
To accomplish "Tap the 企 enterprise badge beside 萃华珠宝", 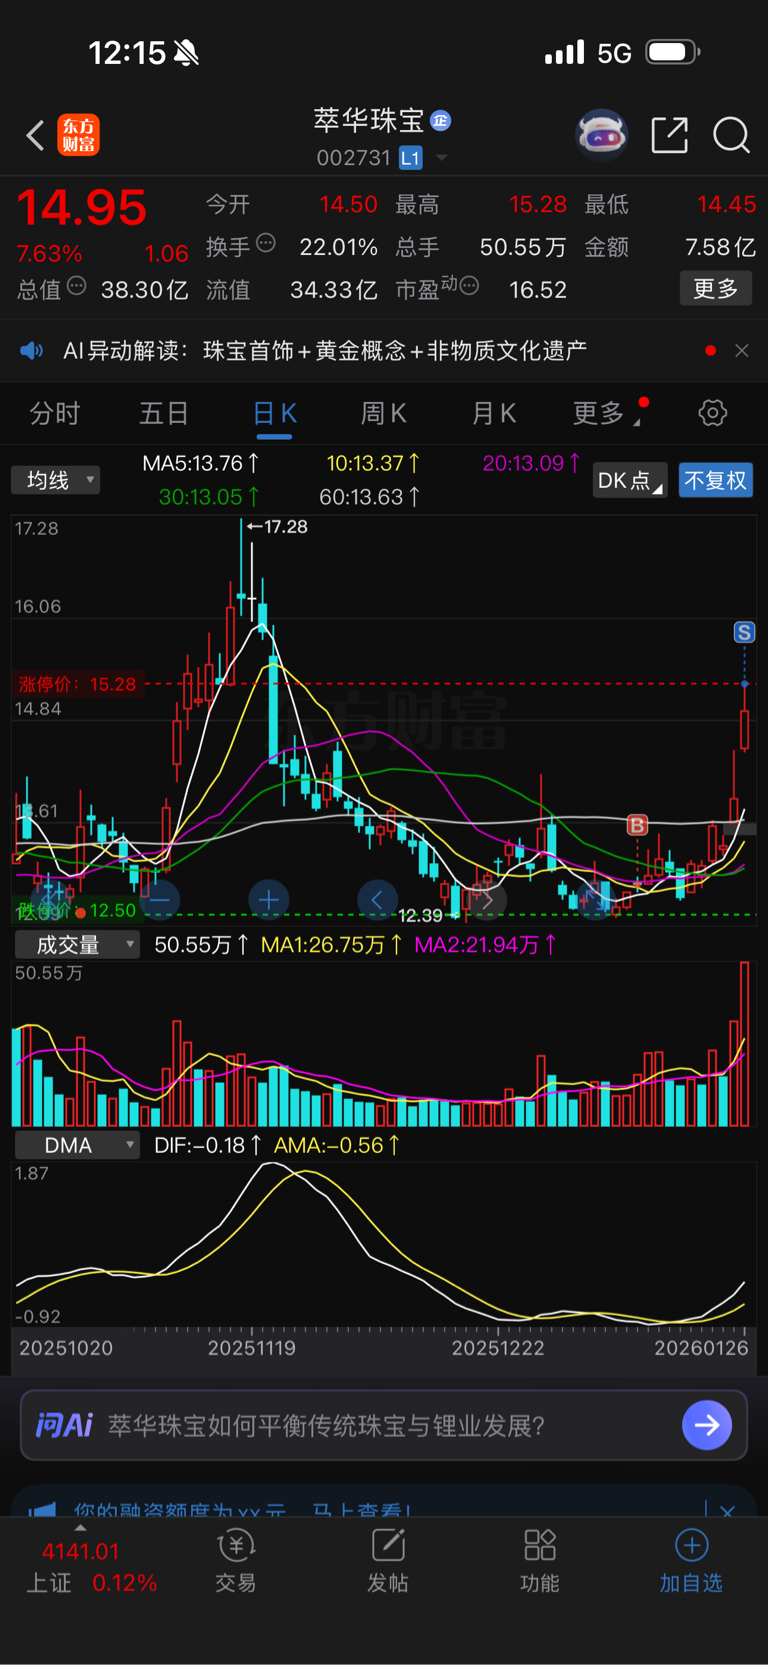I will [x=440, y=121].
